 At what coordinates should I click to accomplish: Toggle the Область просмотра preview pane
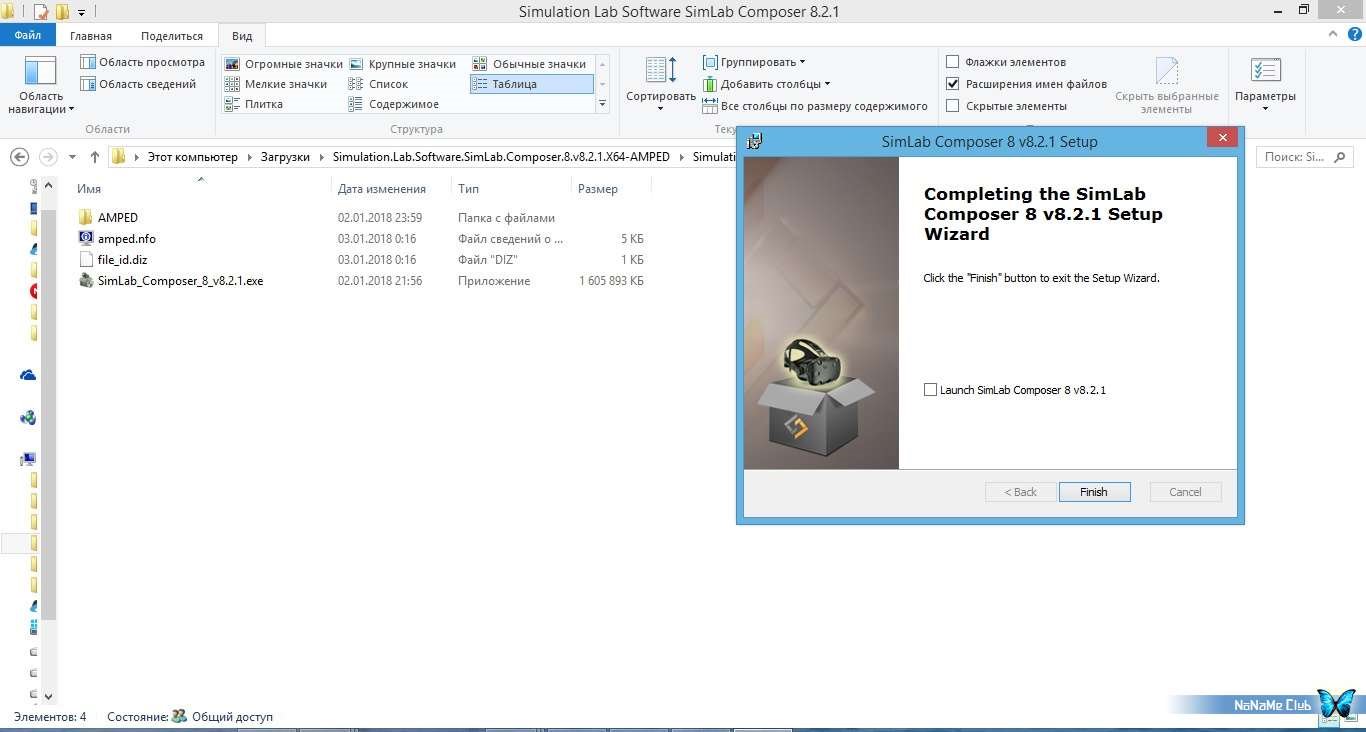point(142,62)
